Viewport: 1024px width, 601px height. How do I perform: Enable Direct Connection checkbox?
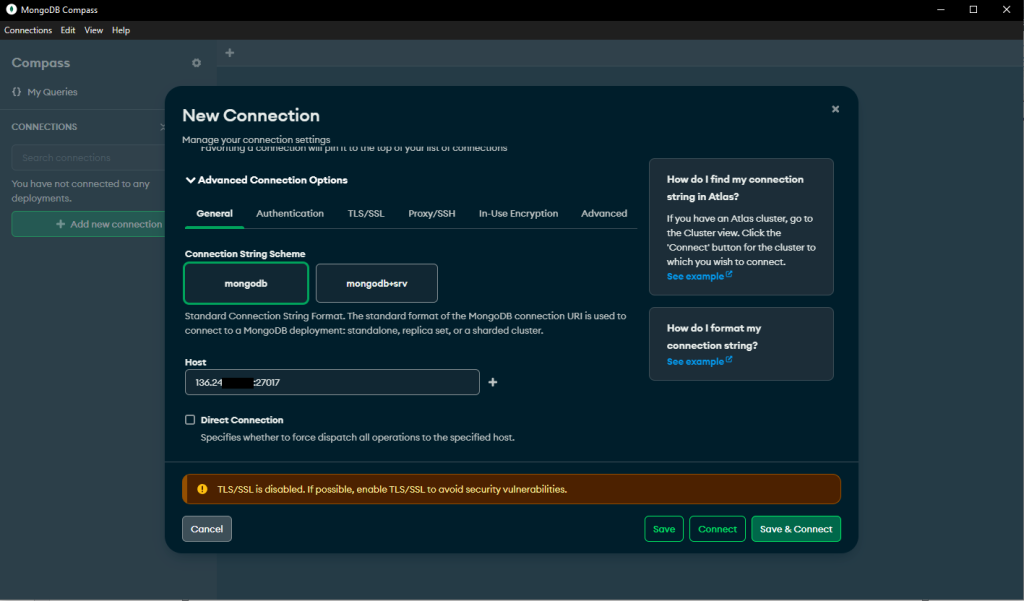coord(190,420)
